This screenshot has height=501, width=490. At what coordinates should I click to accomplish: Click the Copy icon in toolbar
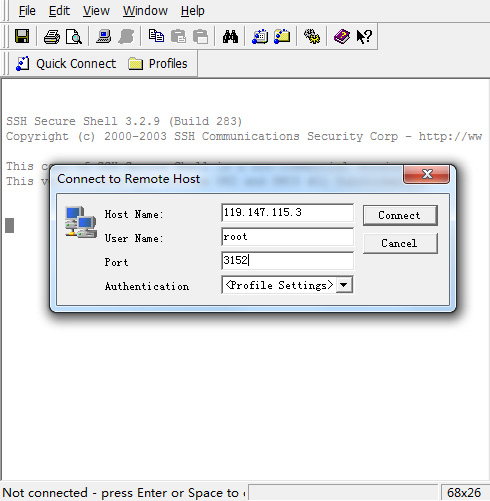point(156,36)
